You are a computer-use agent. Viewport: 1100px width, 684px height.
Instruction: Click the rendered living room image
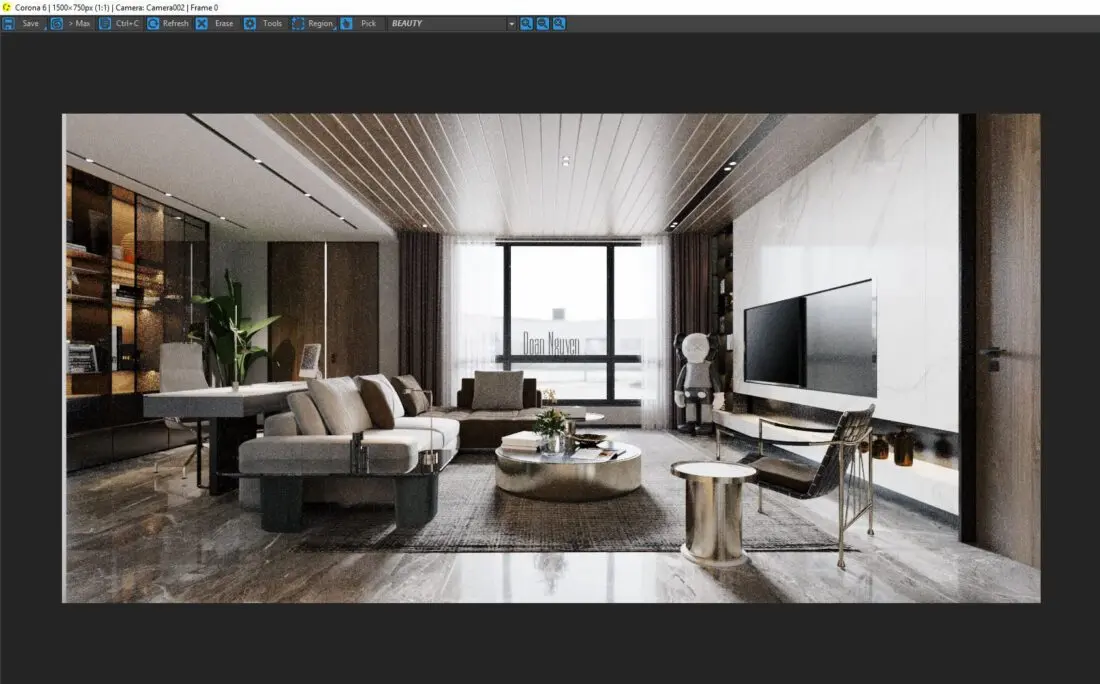click(x=551, y=358)
